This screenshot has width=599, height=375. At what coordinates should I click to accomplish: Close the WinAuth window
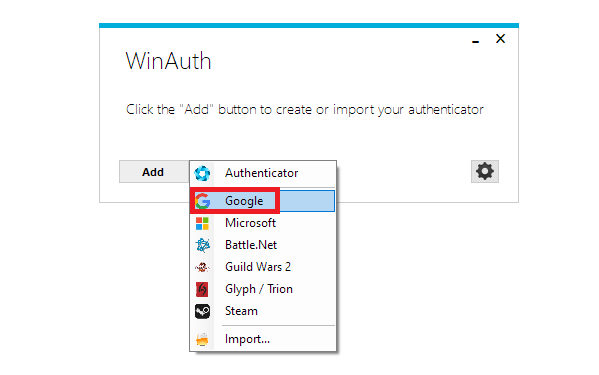(x=500, y=39)
